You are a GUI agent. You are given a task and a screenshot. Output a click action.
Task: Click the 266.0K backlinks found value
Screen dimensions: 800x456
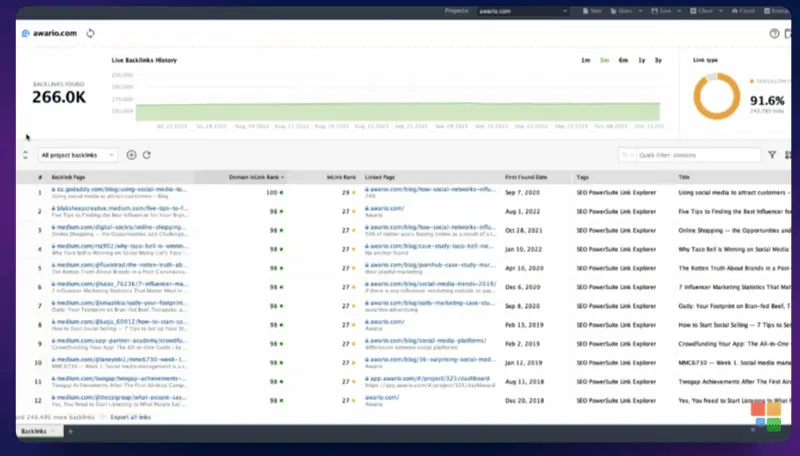point(59,97)
